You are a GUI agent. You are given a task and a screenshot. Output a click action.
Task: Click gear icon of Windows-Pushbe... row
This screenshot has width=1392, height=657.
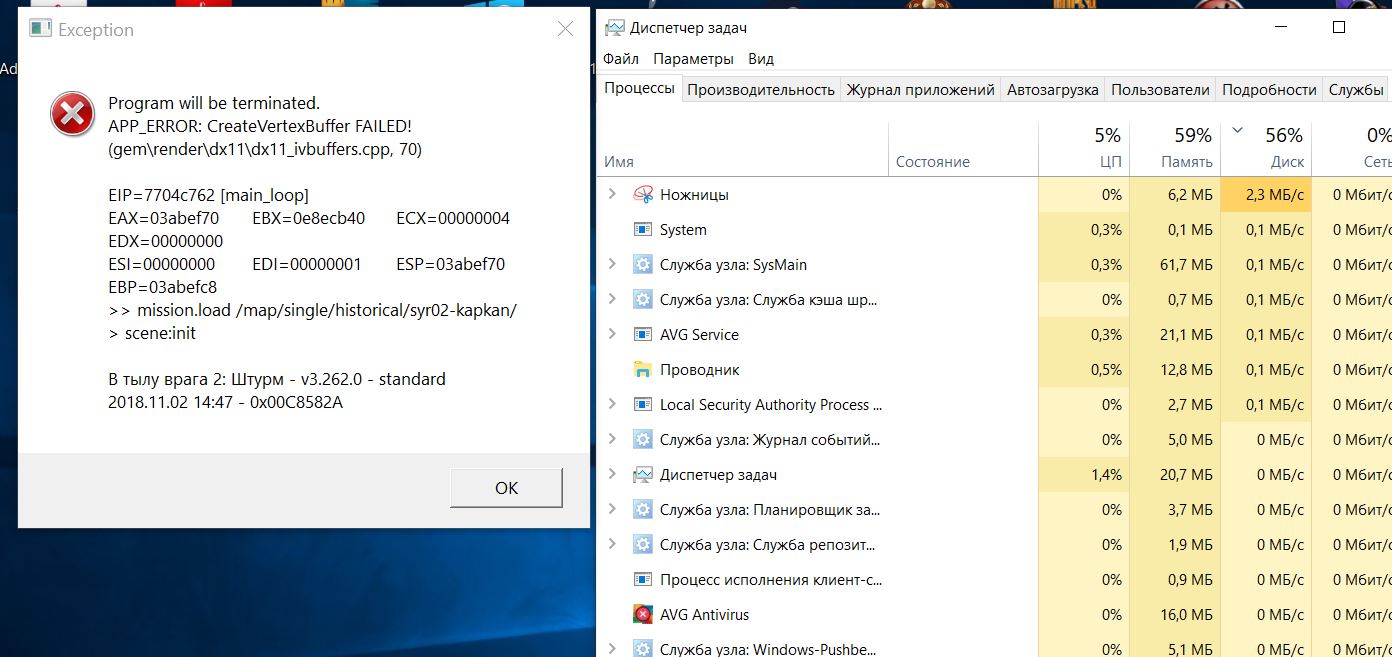click(x=643, y=649)
